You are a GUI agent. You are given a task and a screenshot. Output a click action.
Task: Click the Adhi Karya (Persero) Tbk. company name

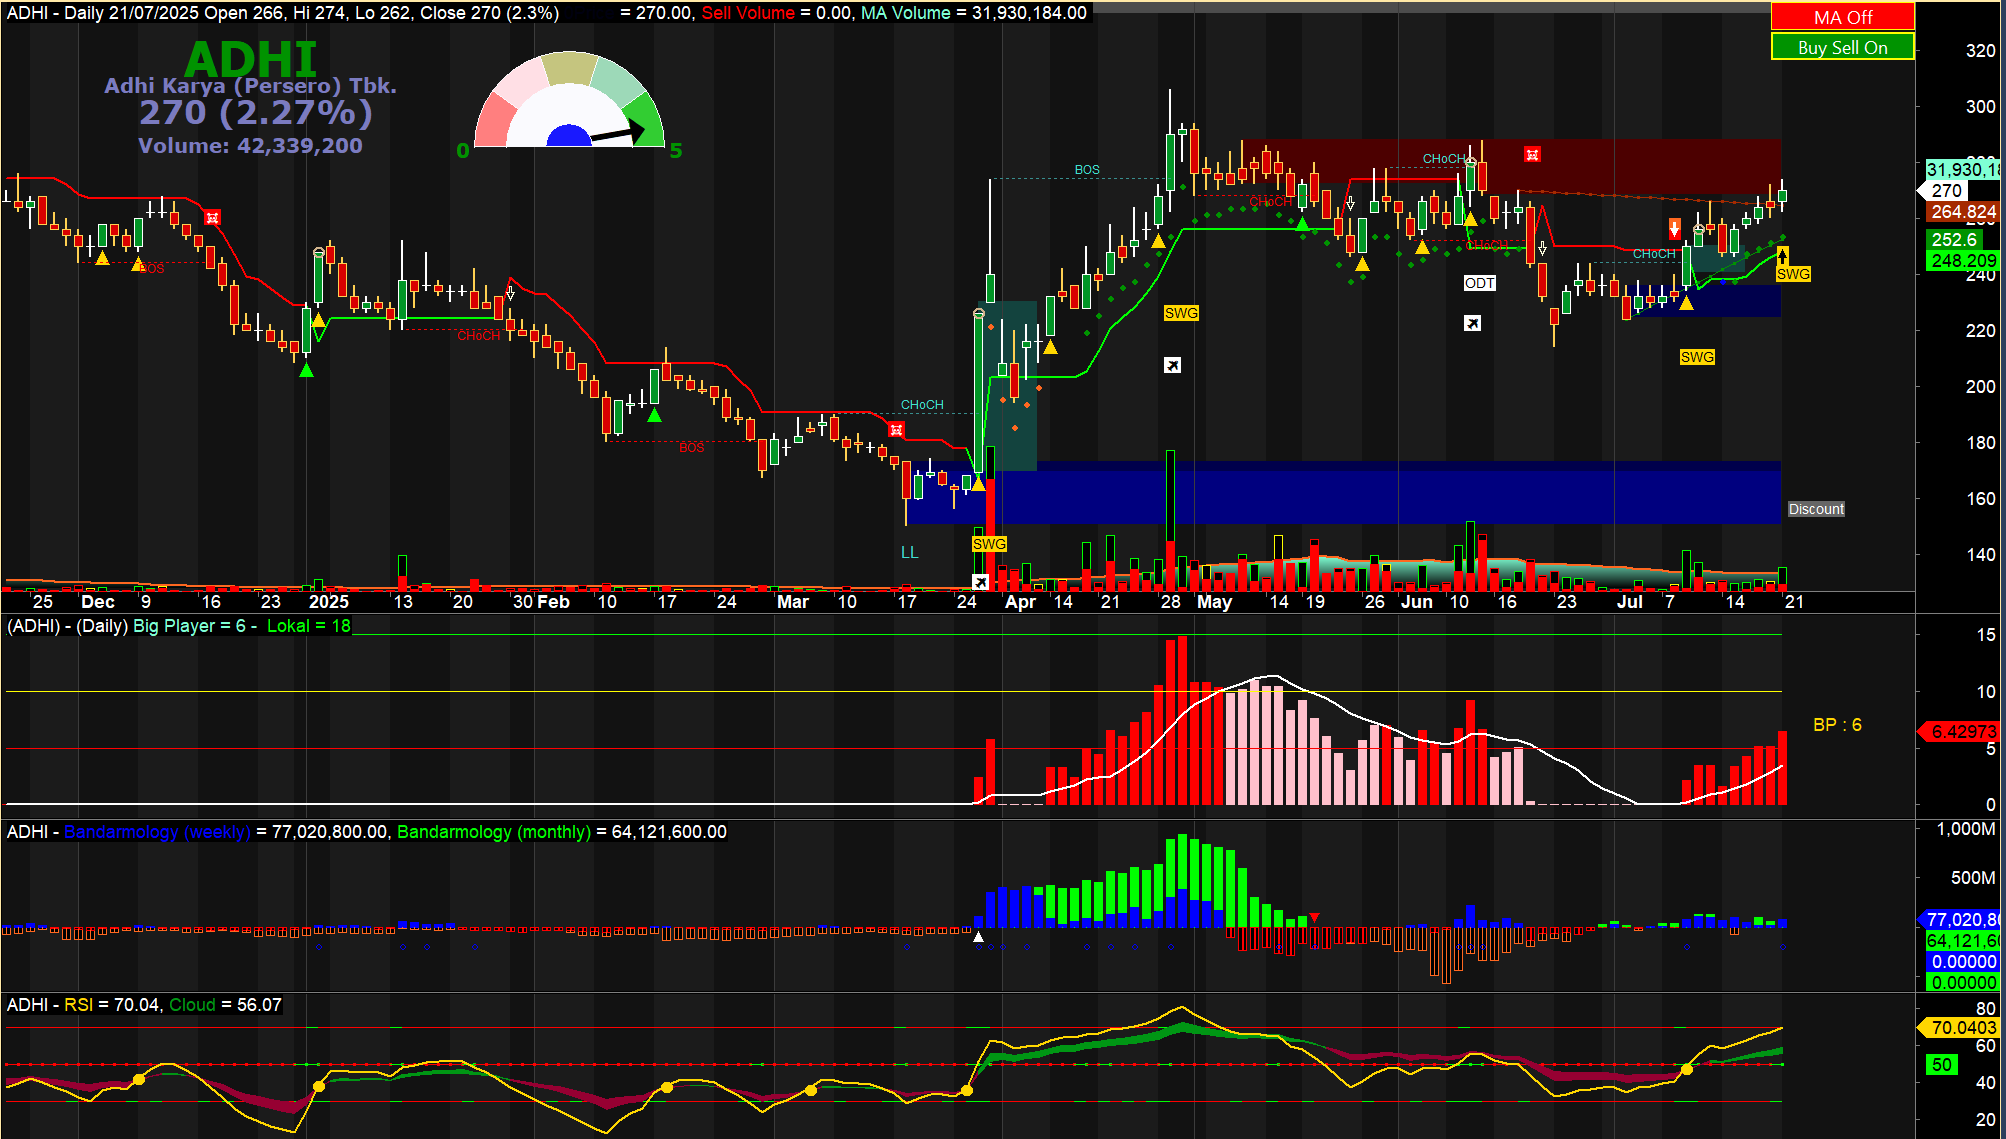pyautogui.click(x=251, y=86)
